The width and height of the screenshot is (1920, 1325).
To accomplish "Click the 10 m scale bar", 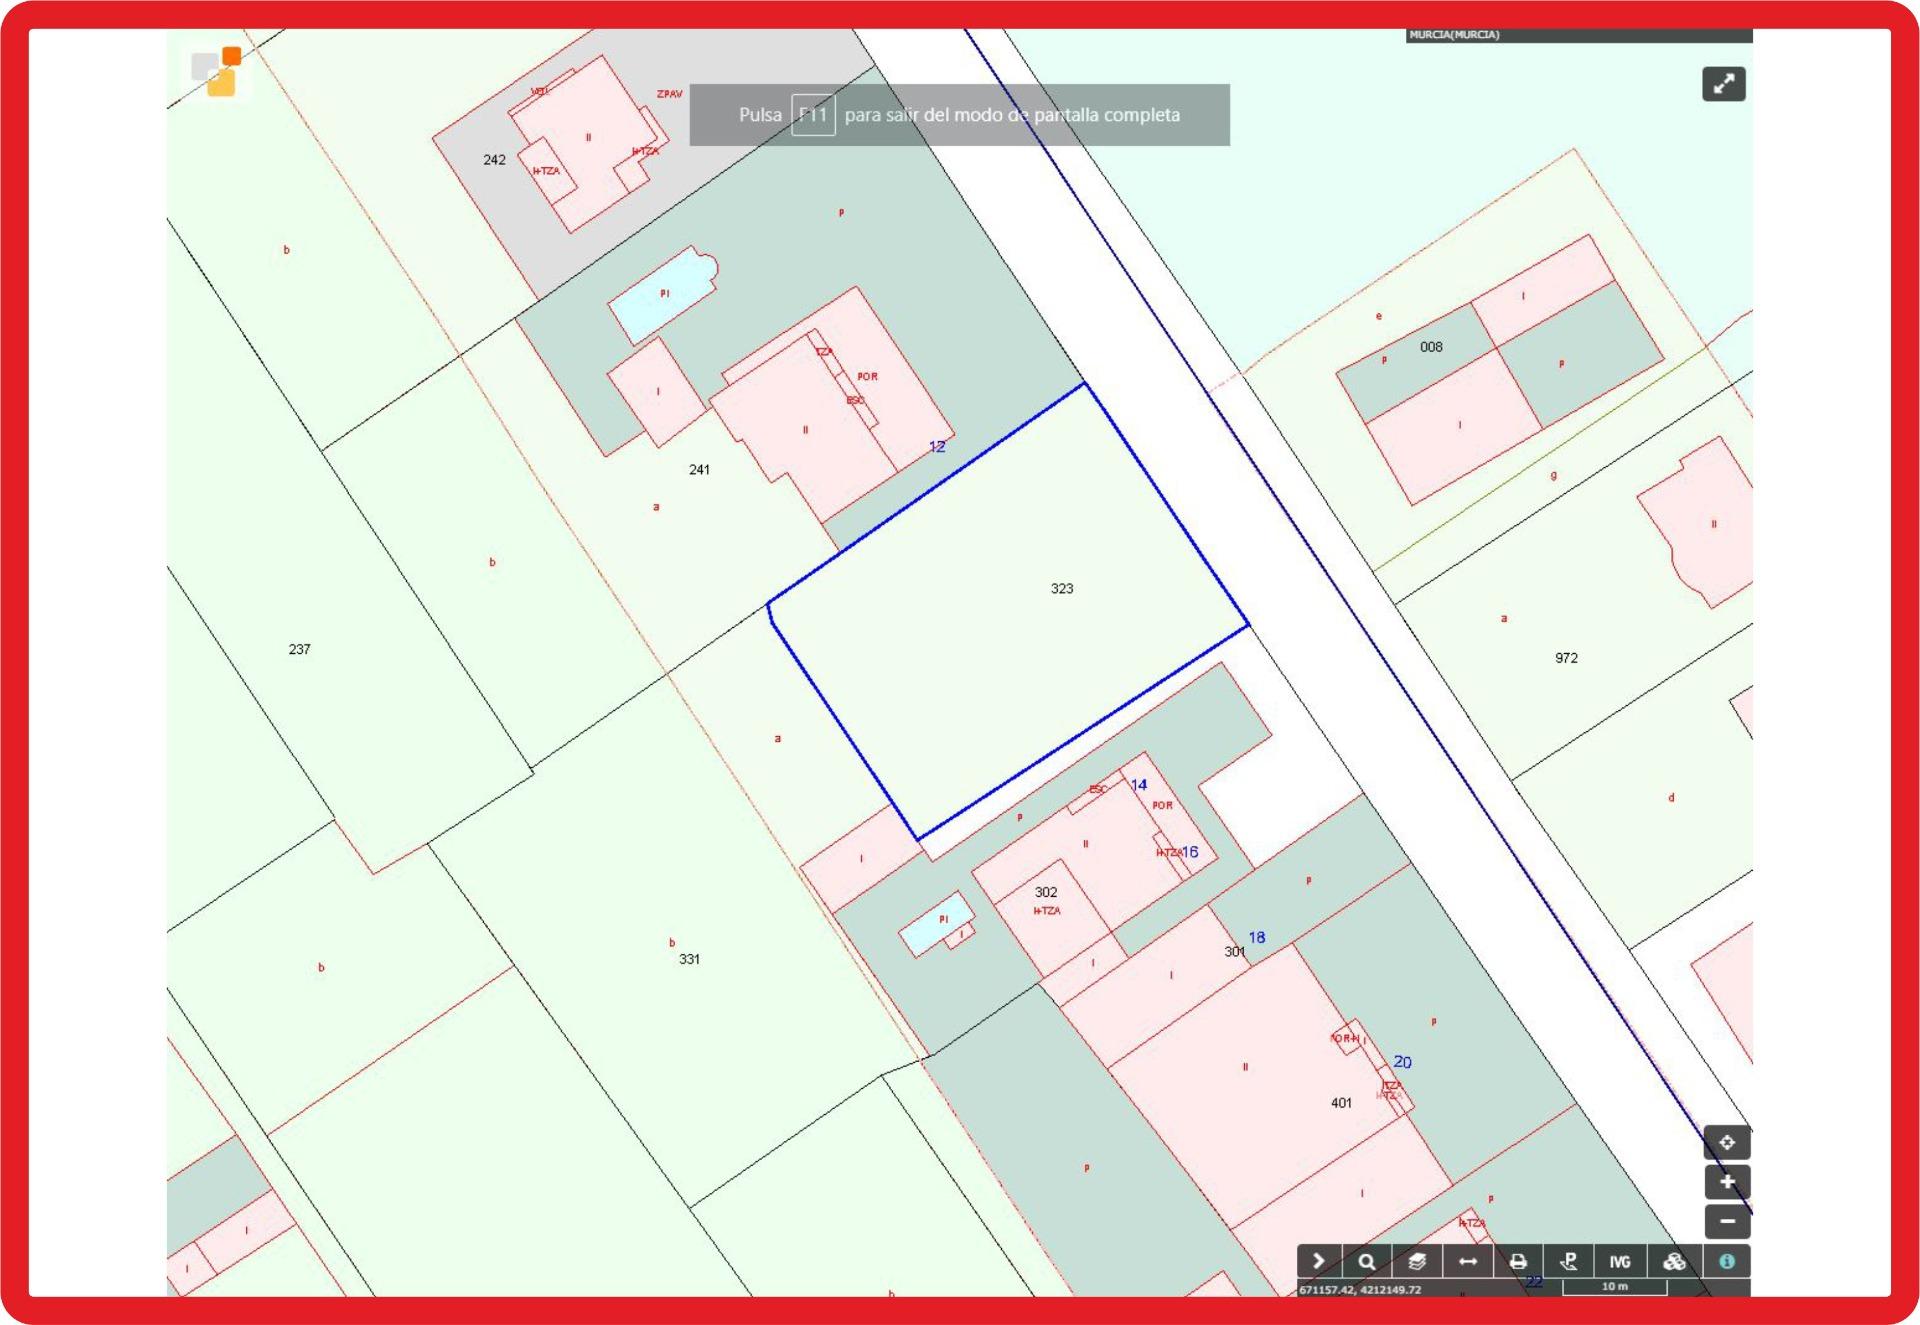I will coord(1614,1287).
